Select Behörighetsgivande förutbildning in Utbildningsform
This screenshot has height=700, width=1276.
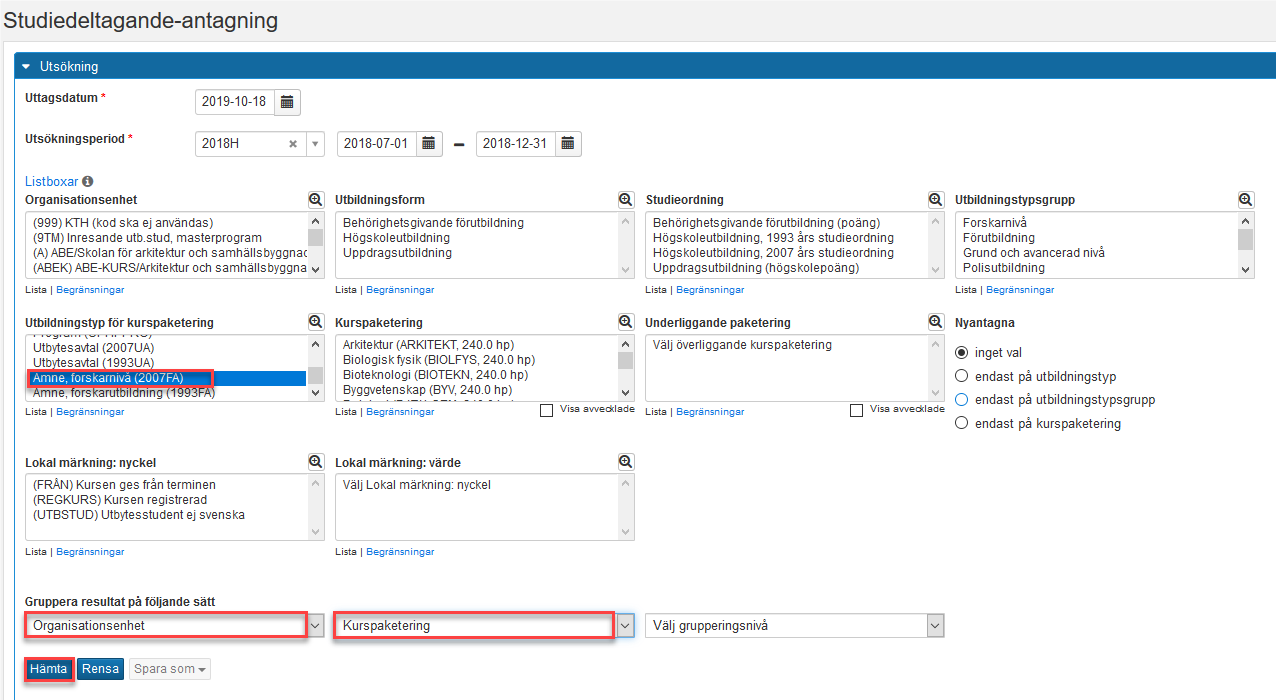pyautogui.click(x=433, y=223)
